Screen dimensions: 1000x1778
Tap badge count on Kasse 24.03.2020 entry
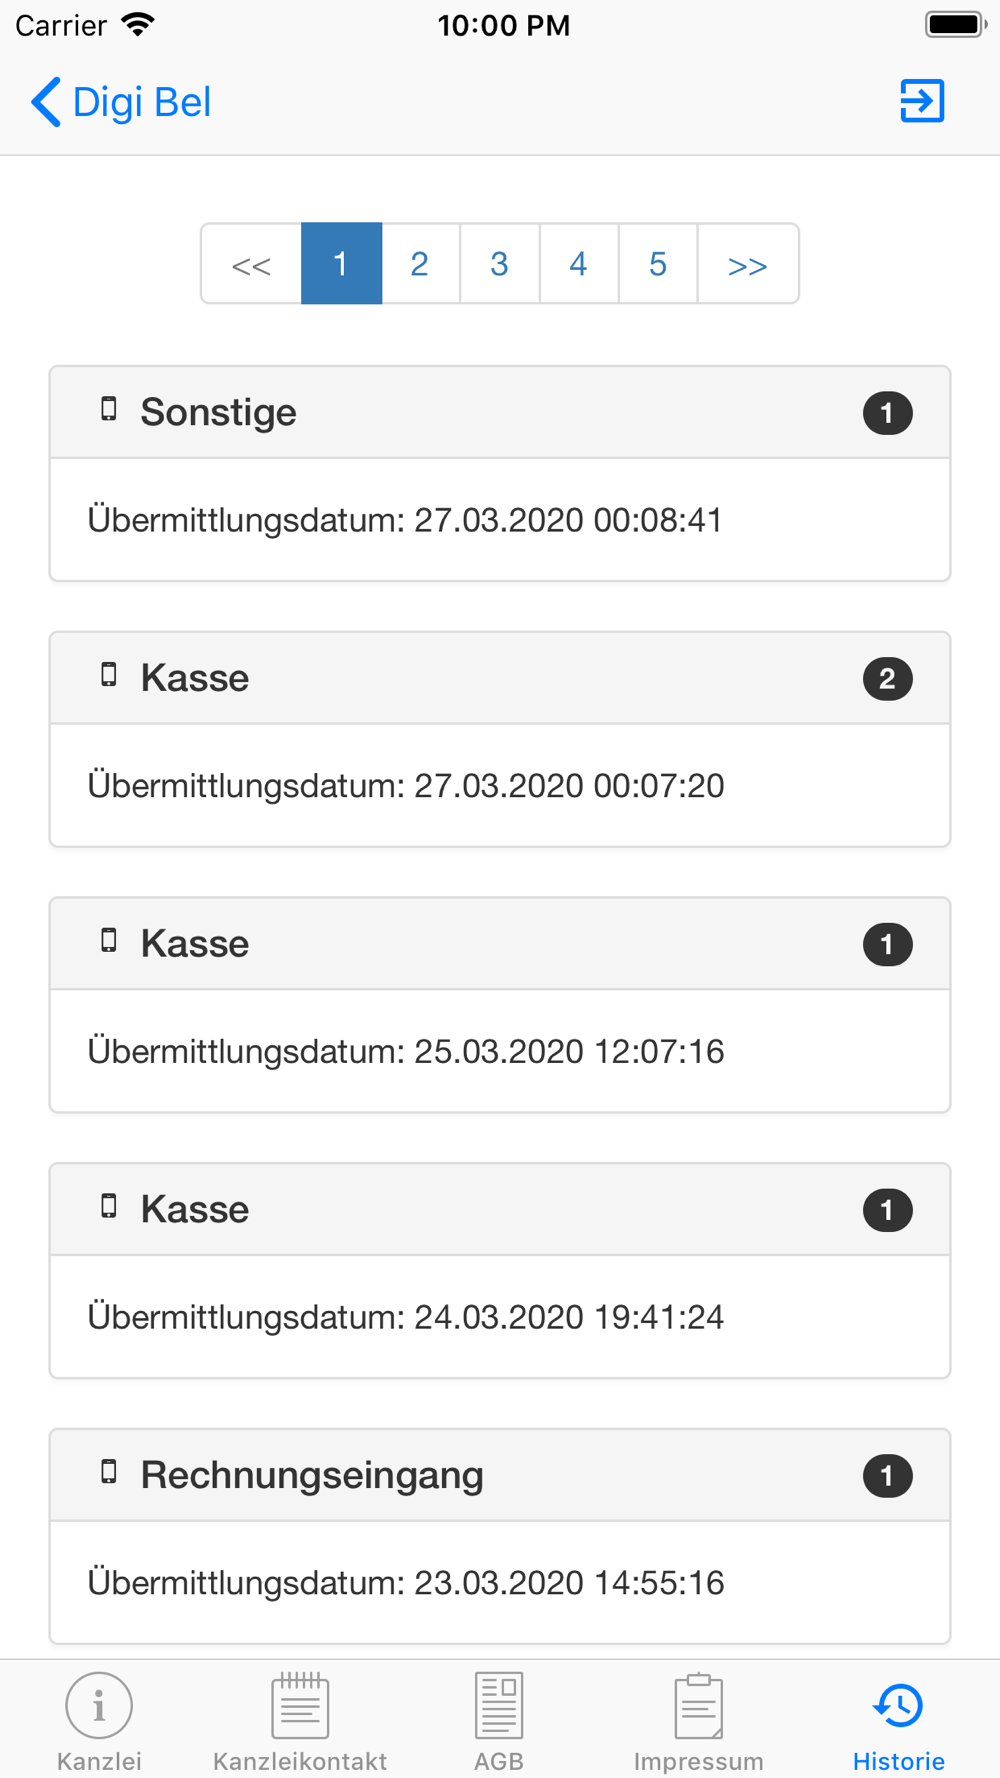click(887, 1210)
